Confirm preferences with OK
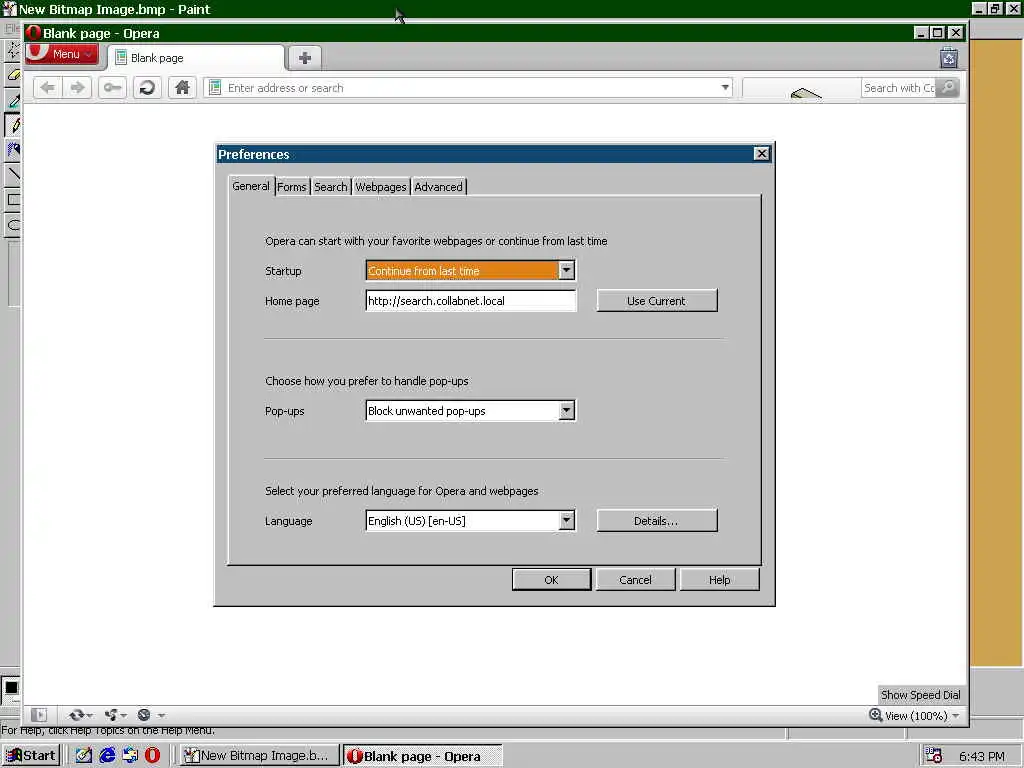 [551, 579]
